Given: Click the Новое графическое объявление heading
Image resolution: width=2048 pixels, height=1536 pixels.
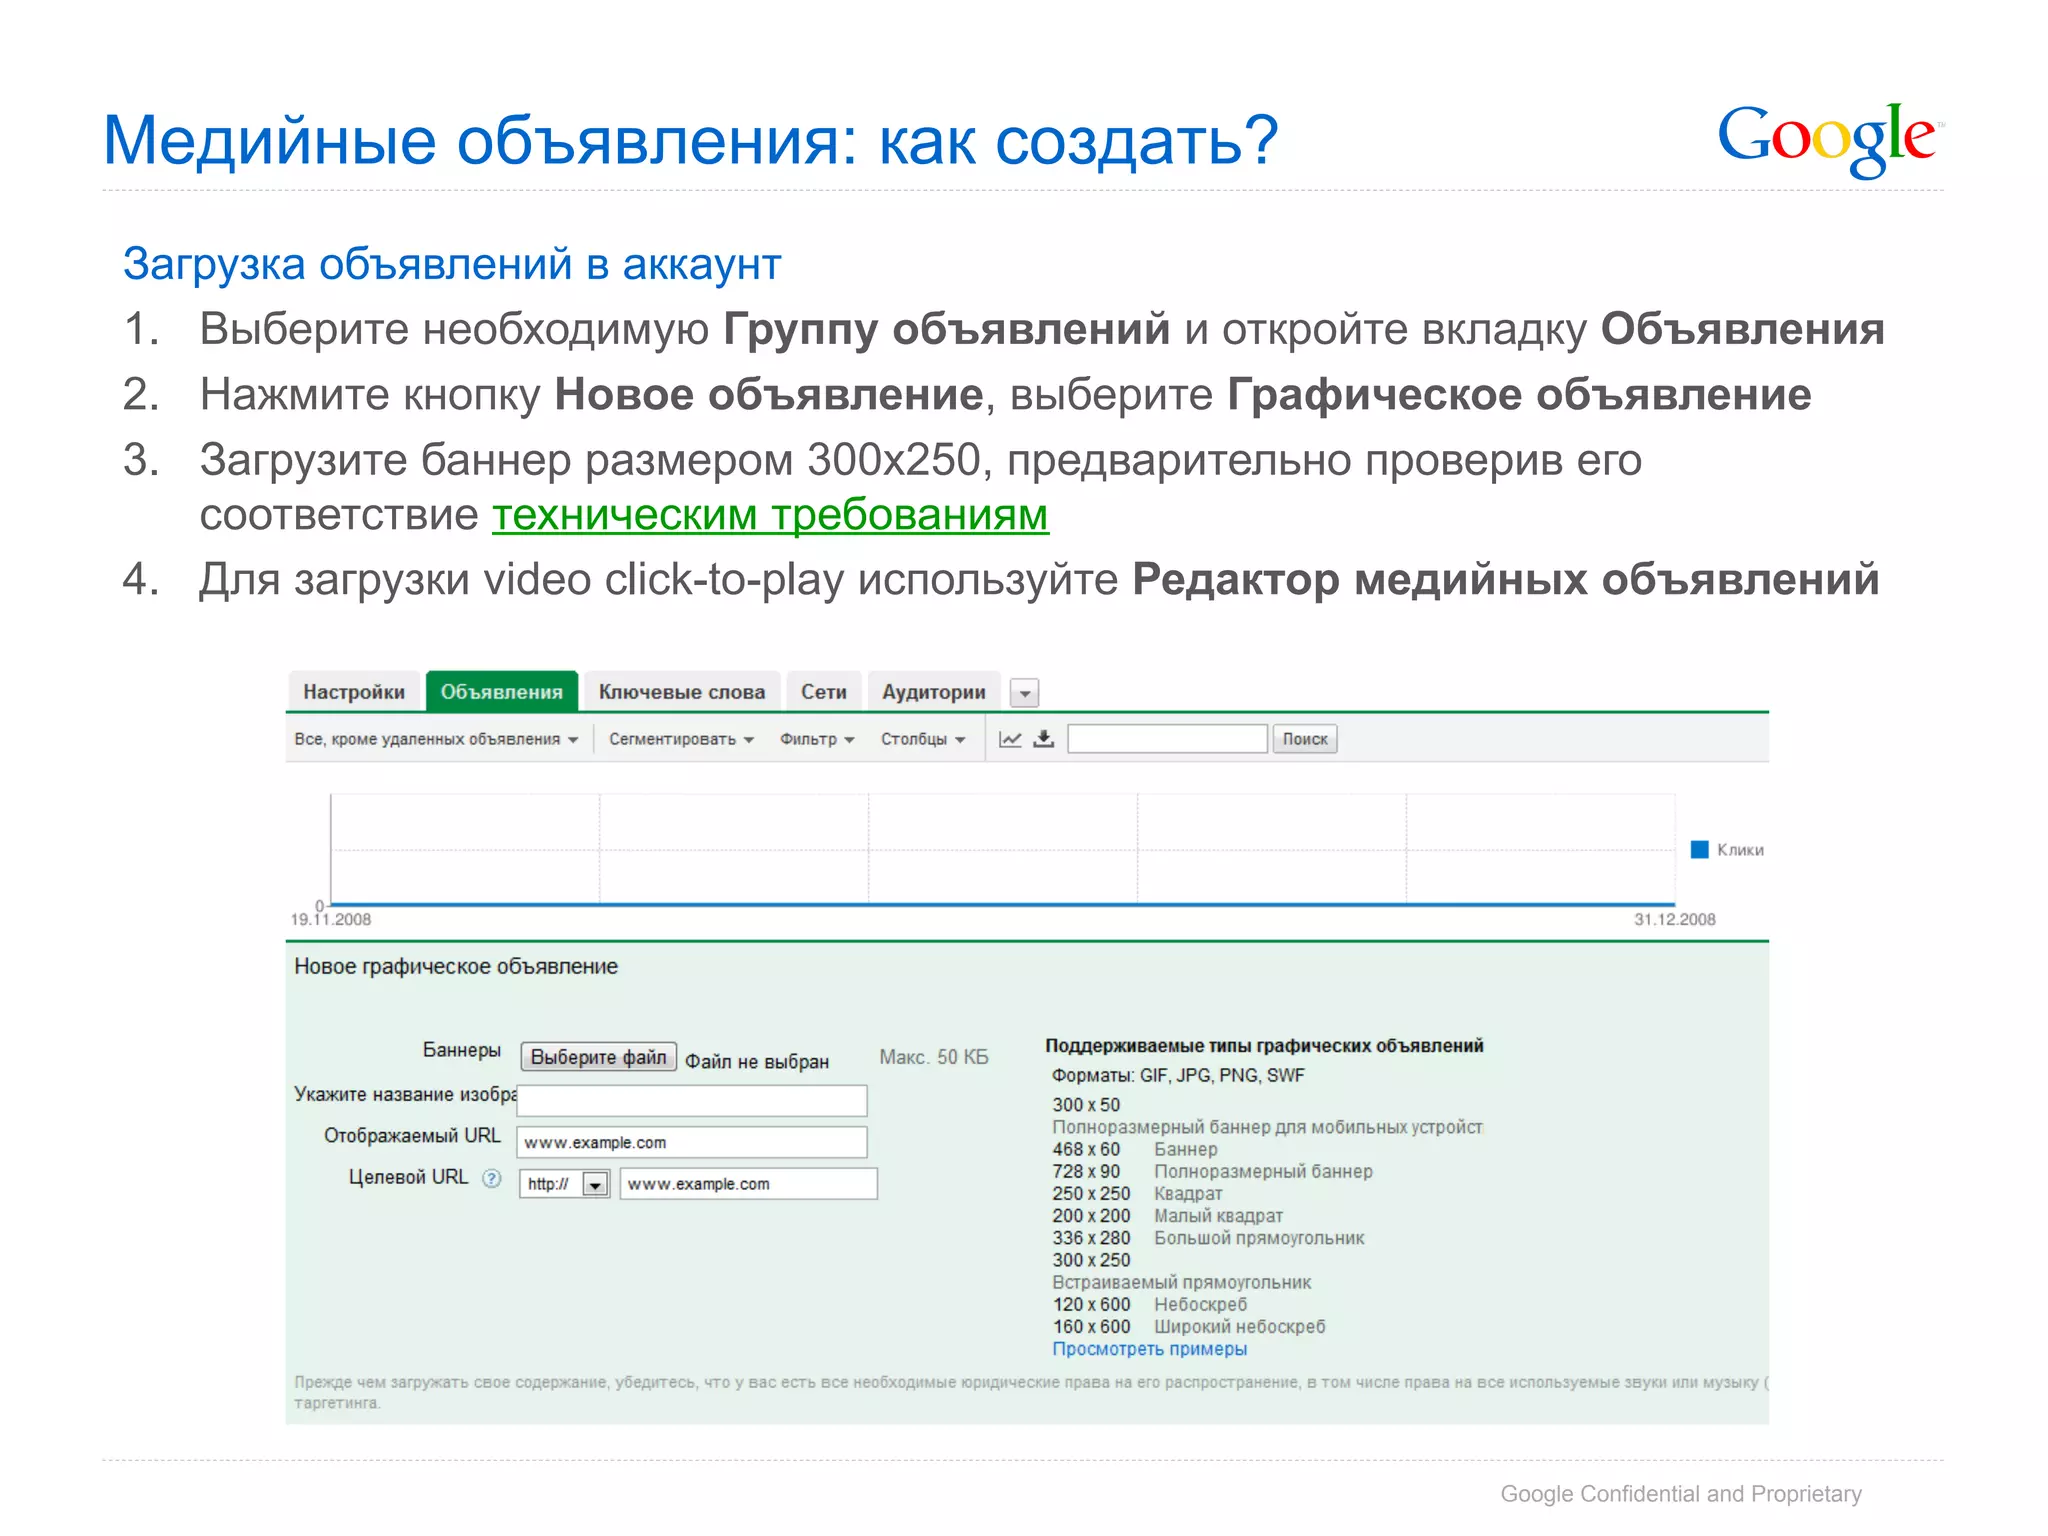Looking at the screenshot, I should 456,967.
